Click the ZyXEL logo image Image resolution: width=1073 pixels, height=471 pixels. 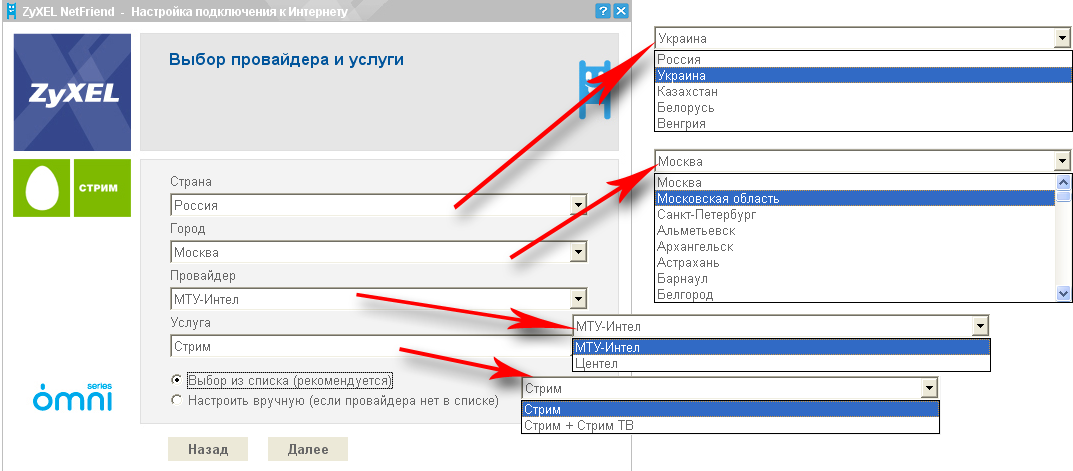coord(72,92)
